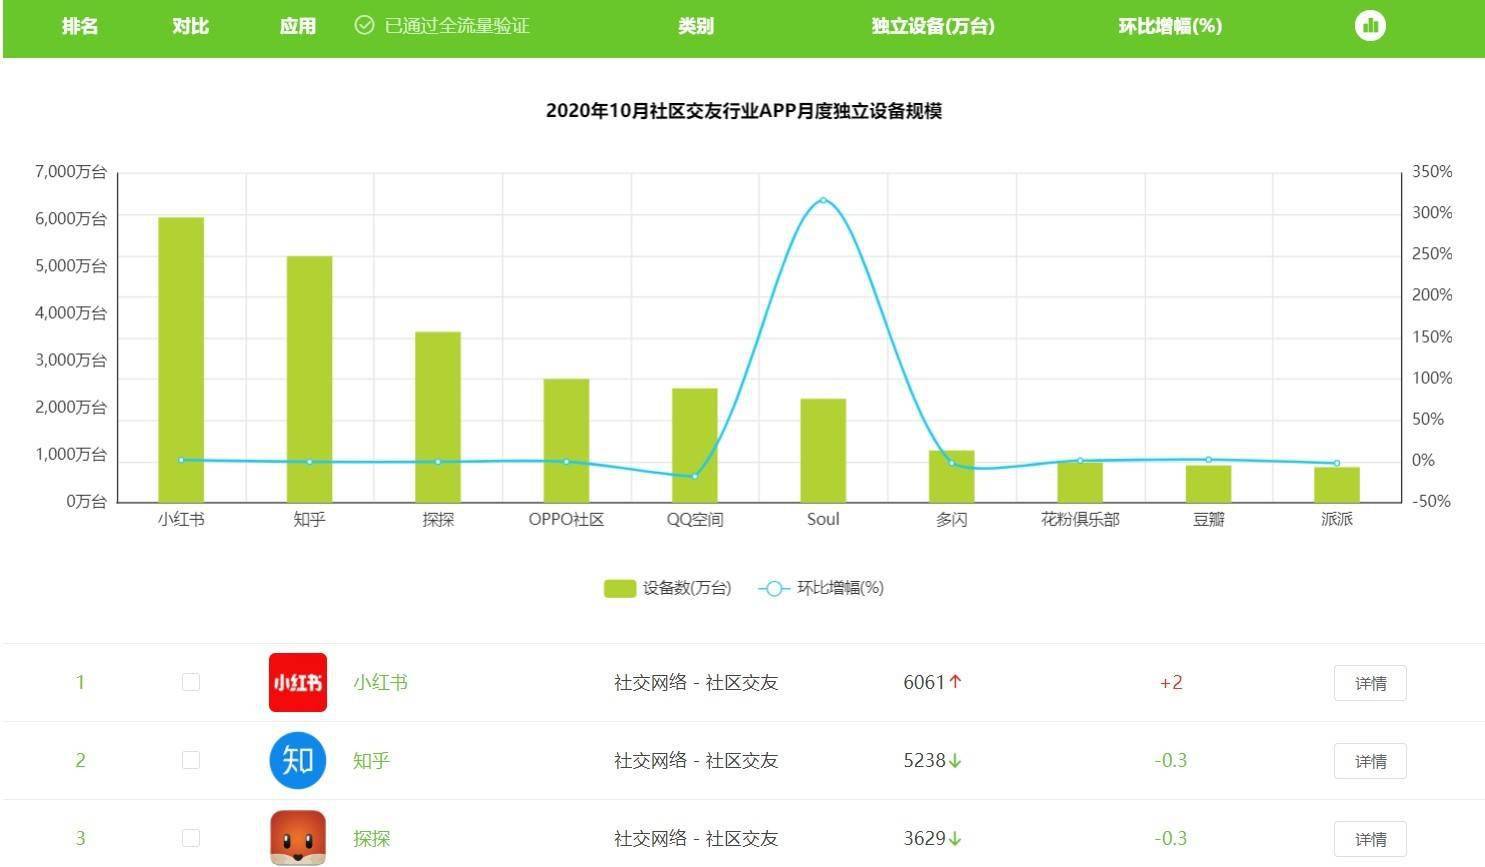Screen dimensions: 1485x867
Task: Select the compare checkbox for 探探
Action: [191, 838]
